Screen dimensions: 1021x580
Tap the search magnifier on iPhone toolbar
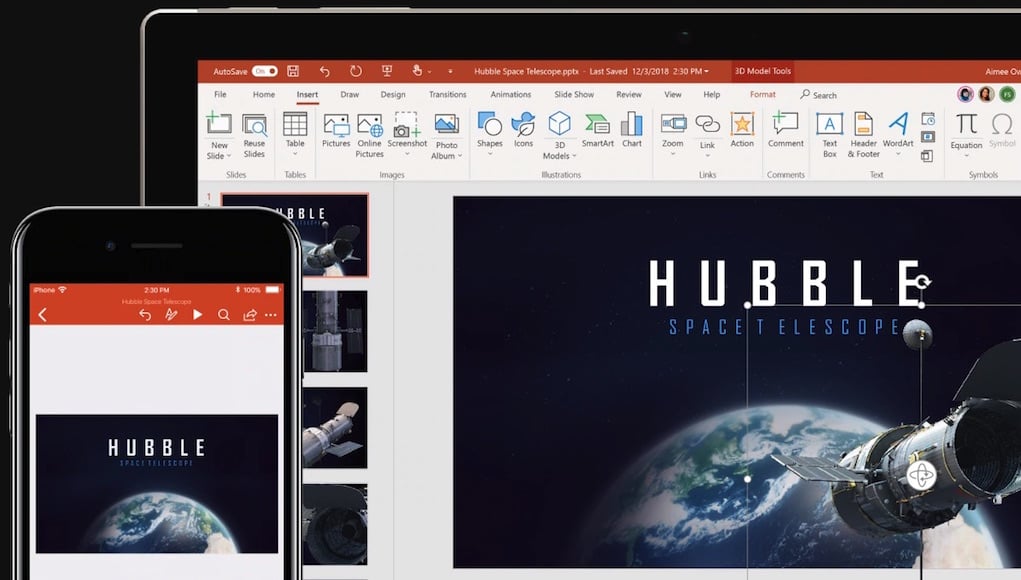coord(223,315)
